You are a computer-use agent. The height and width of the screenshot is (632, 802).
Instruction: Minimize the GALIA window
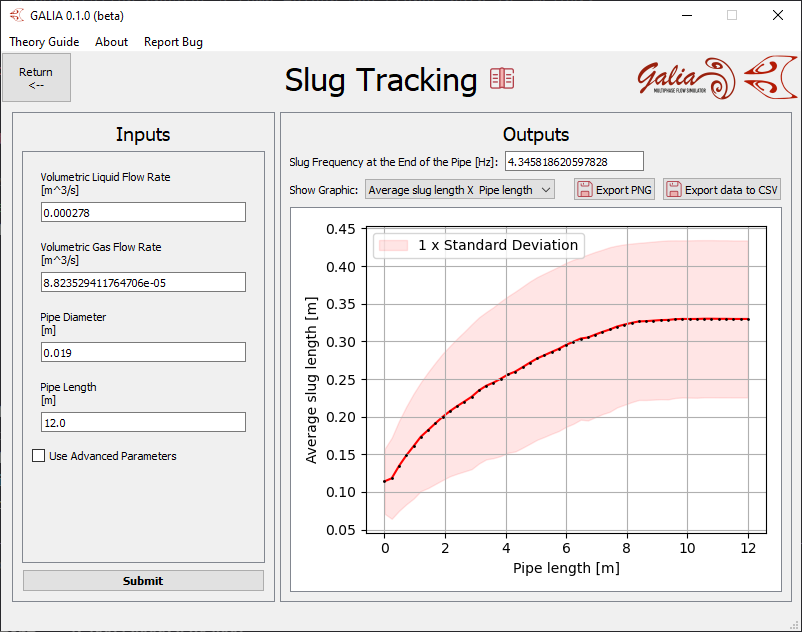pos(686,15)
